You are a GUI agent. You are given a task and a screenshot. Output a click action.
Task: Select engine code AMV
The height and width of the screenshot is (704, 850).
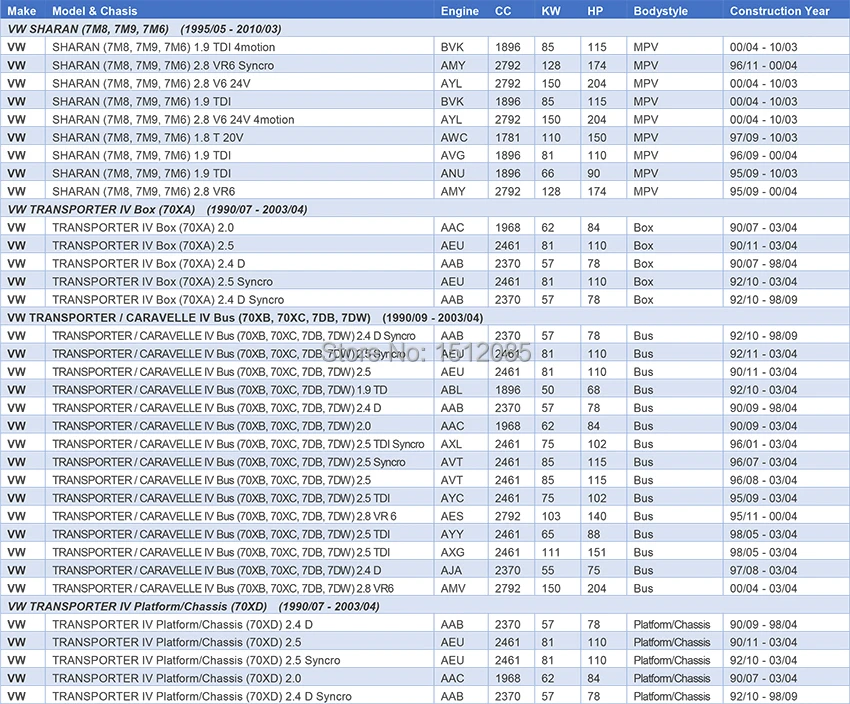453,588
